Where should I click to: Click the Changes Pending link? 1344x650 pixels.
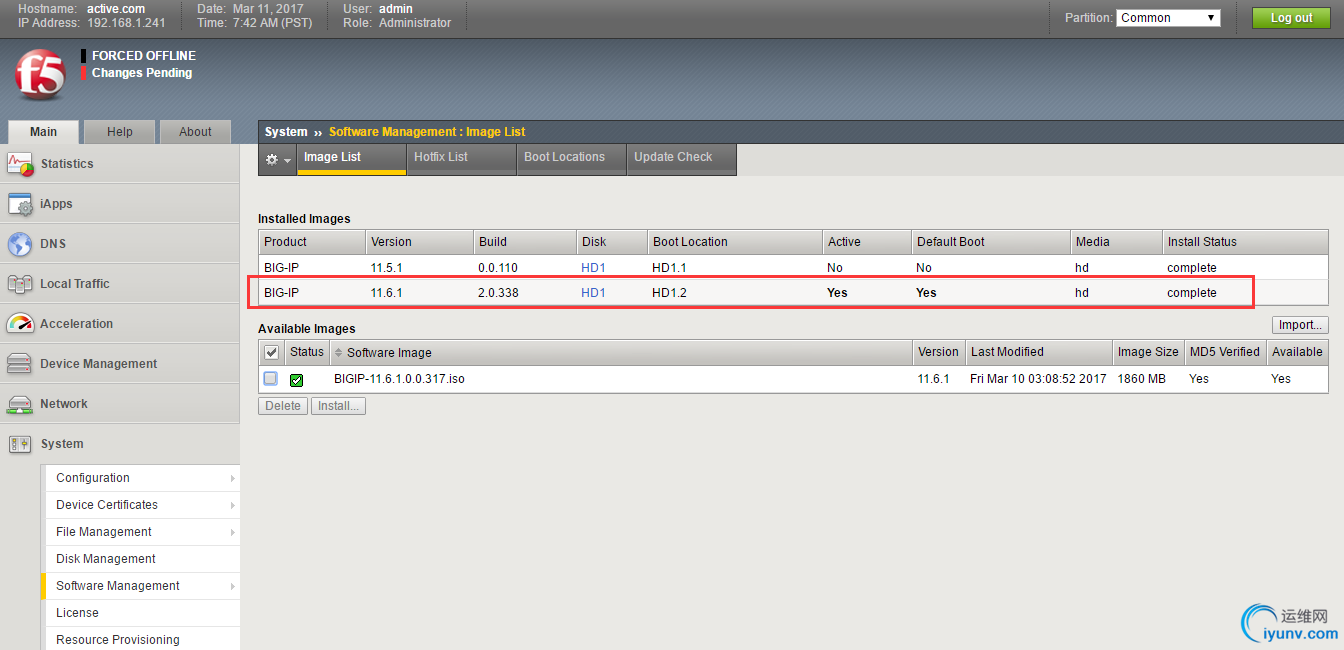coord(142,73)
